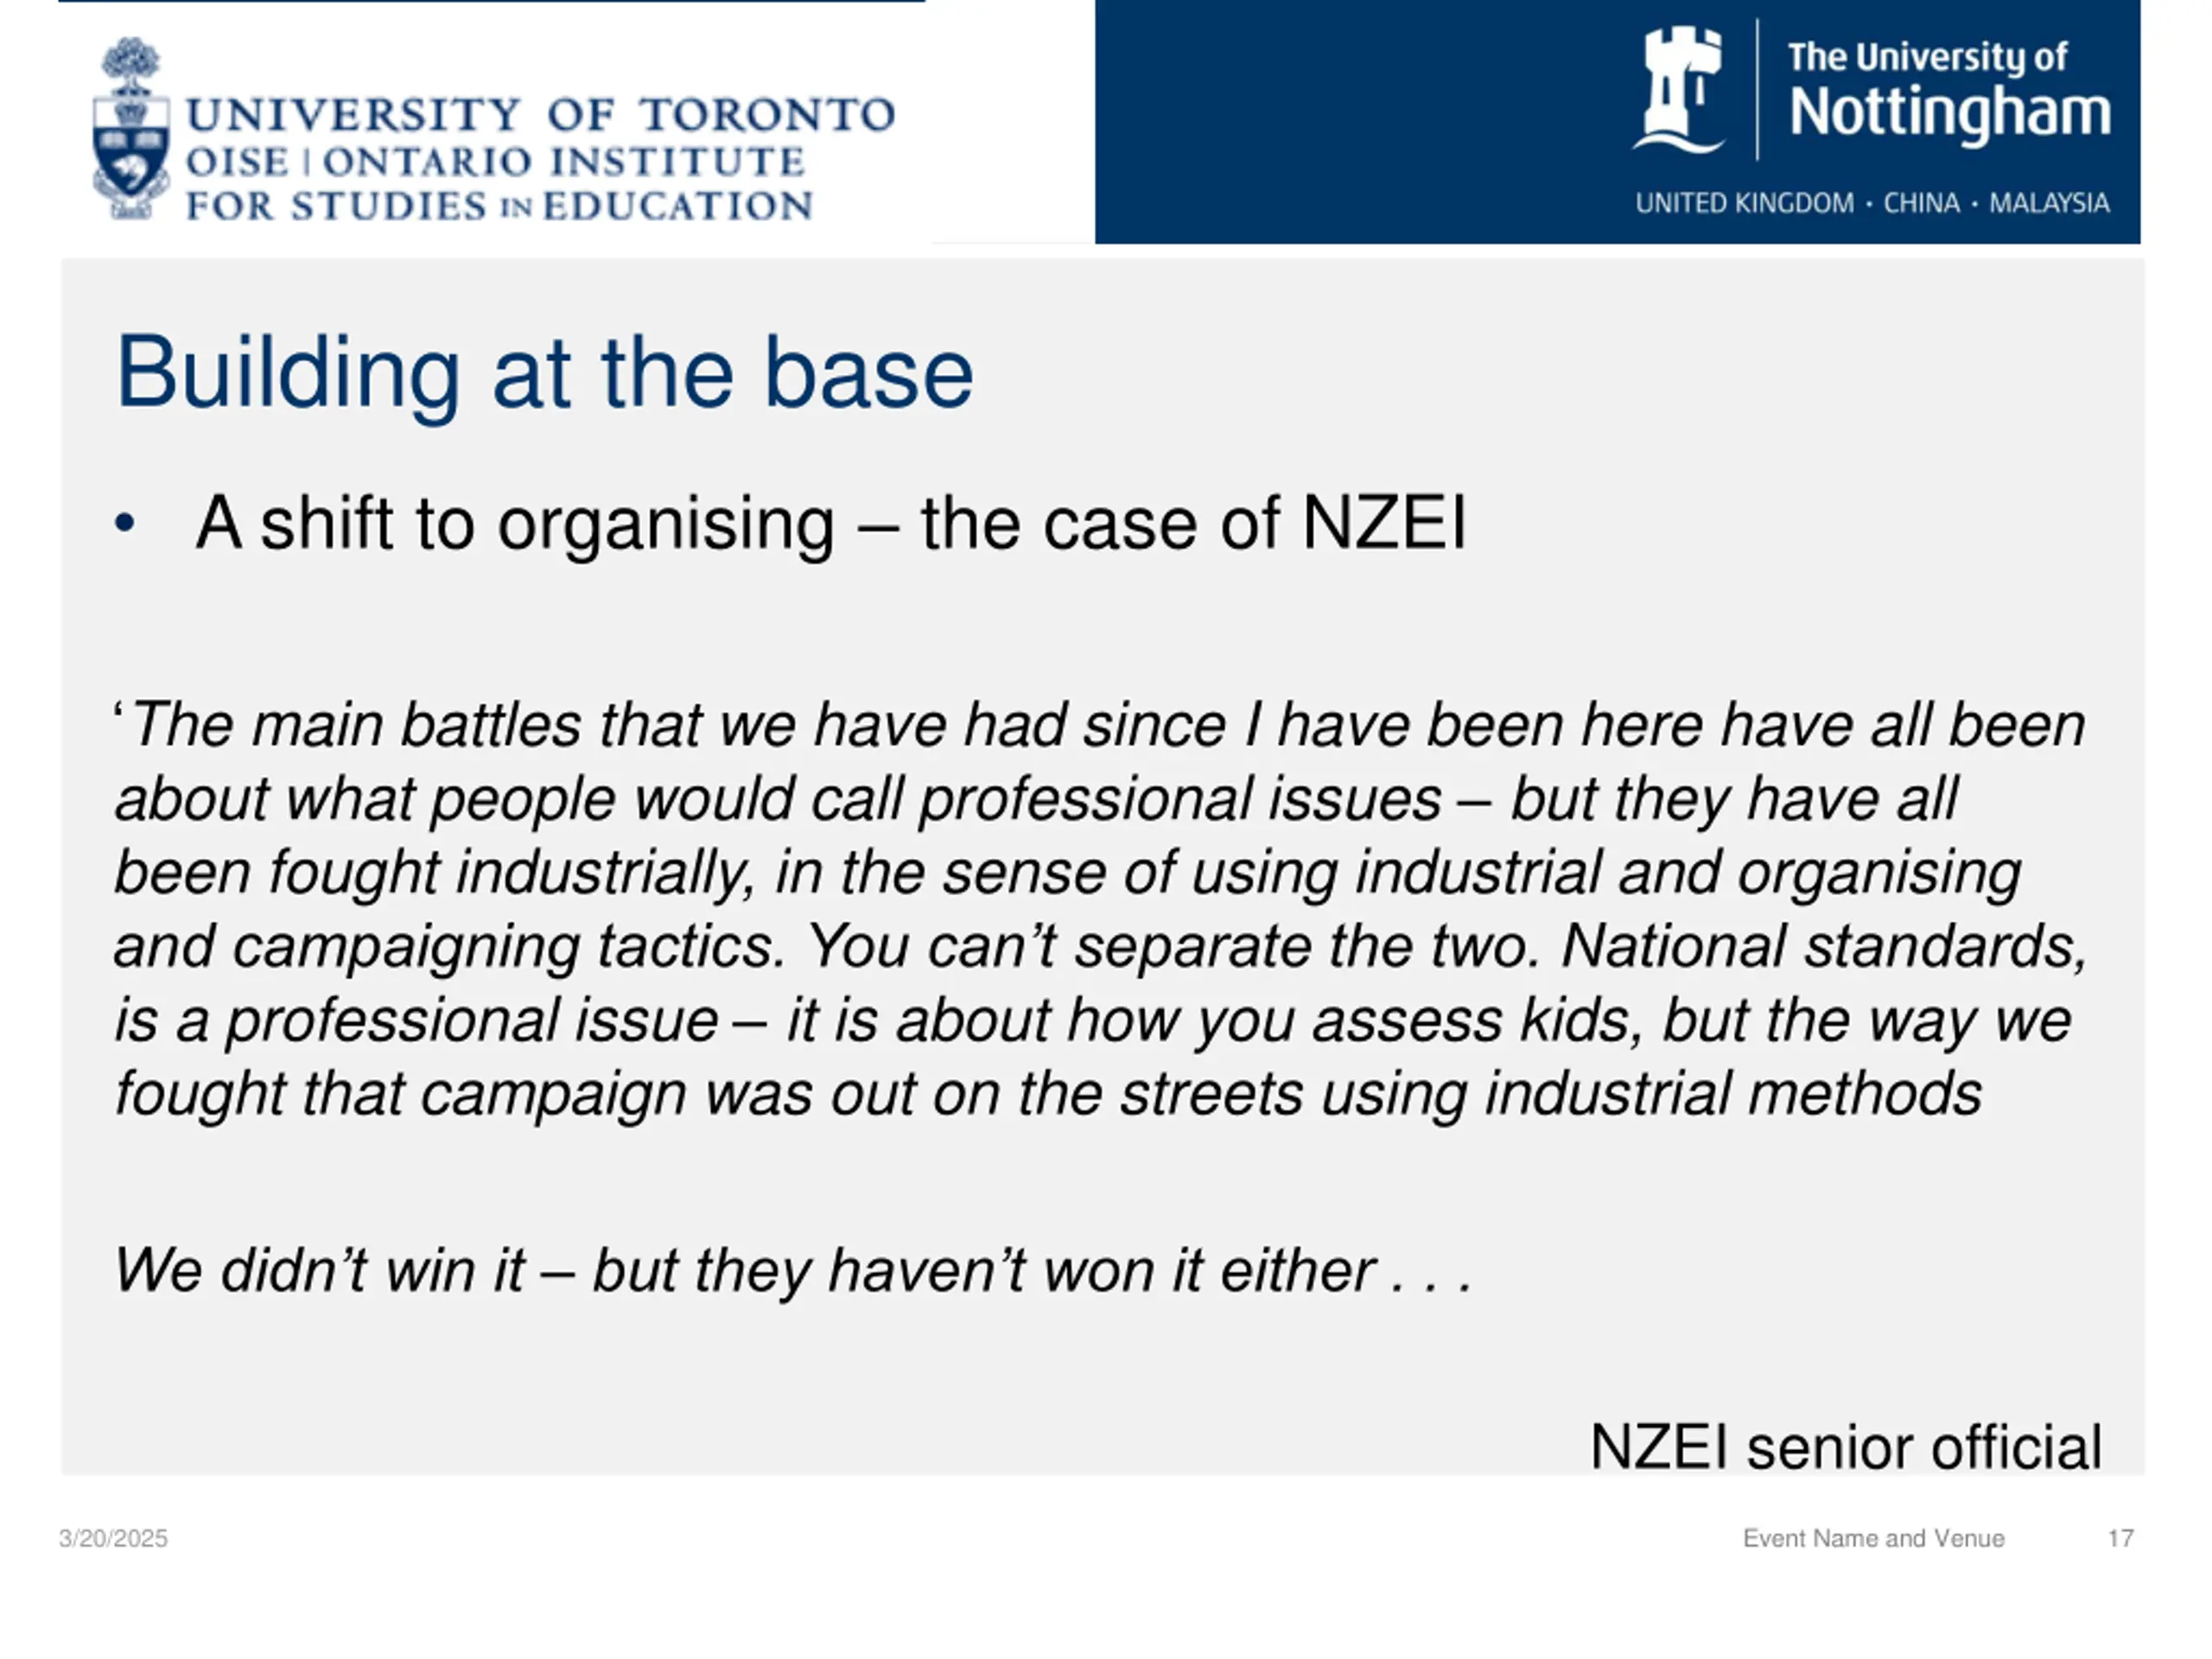
Task: Click the Event Name and Venue footer
Action: (1874, 1538)
